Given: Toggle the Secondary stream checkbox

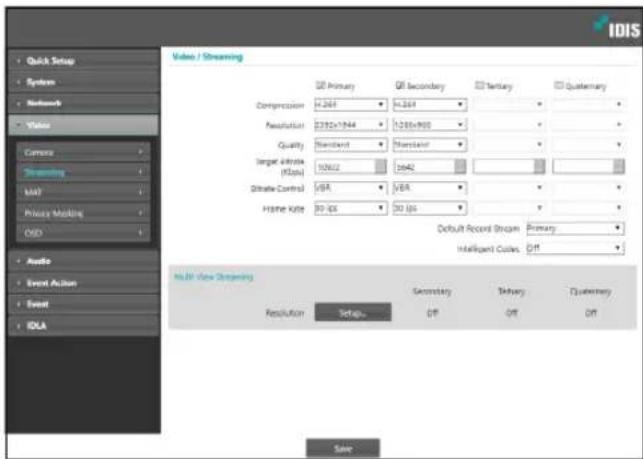Looking at the screenshot, I should (400, 85).
